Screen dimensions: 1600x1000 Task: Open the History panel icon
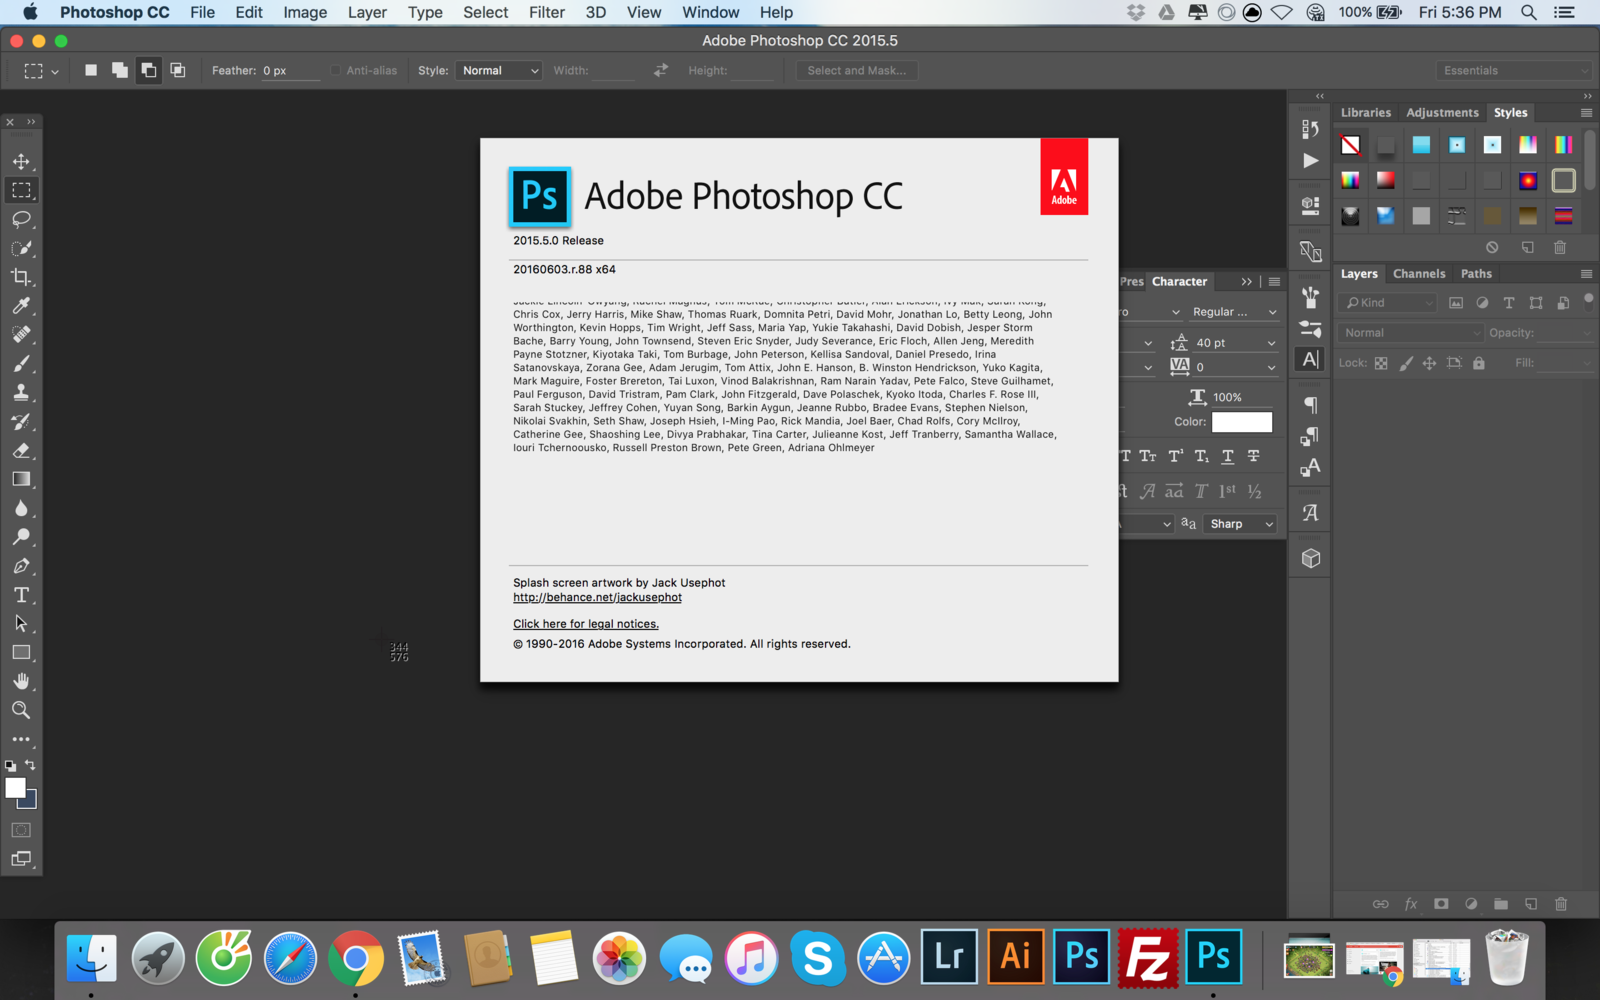click(1310, 129)
